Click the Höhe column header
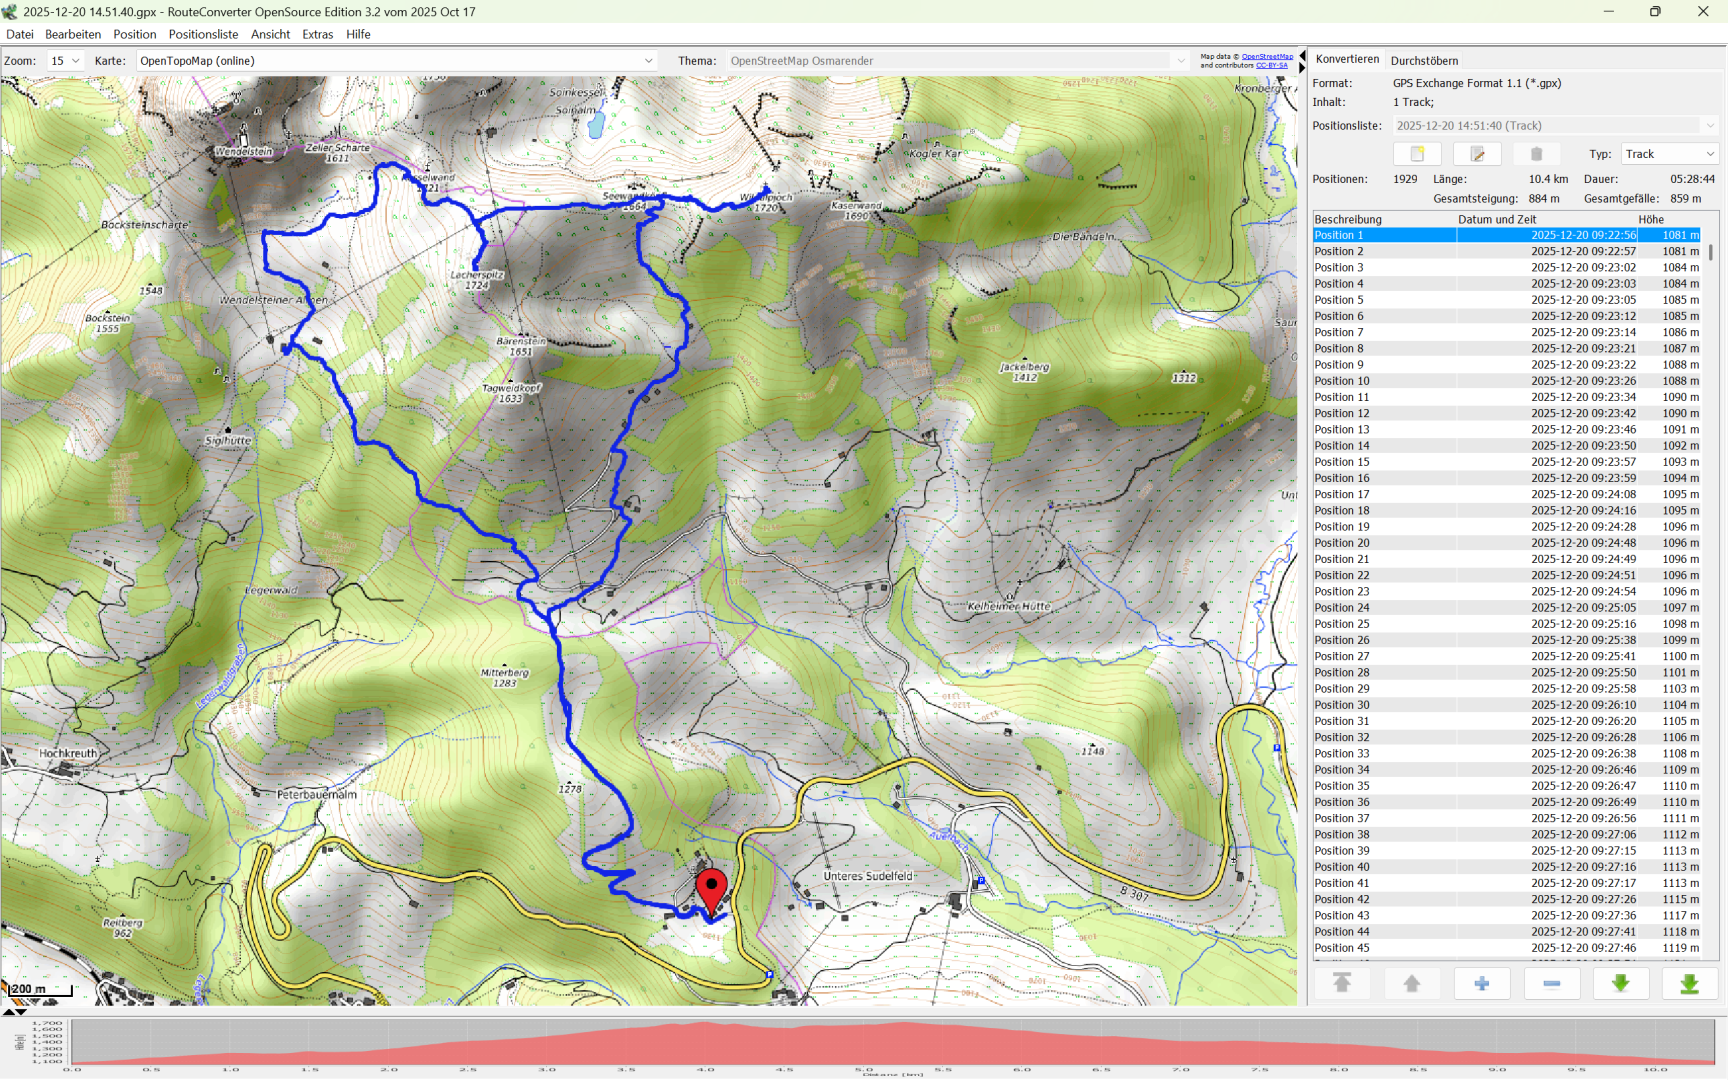This screenshot has height=1080, width=1728. point(1650,219)
